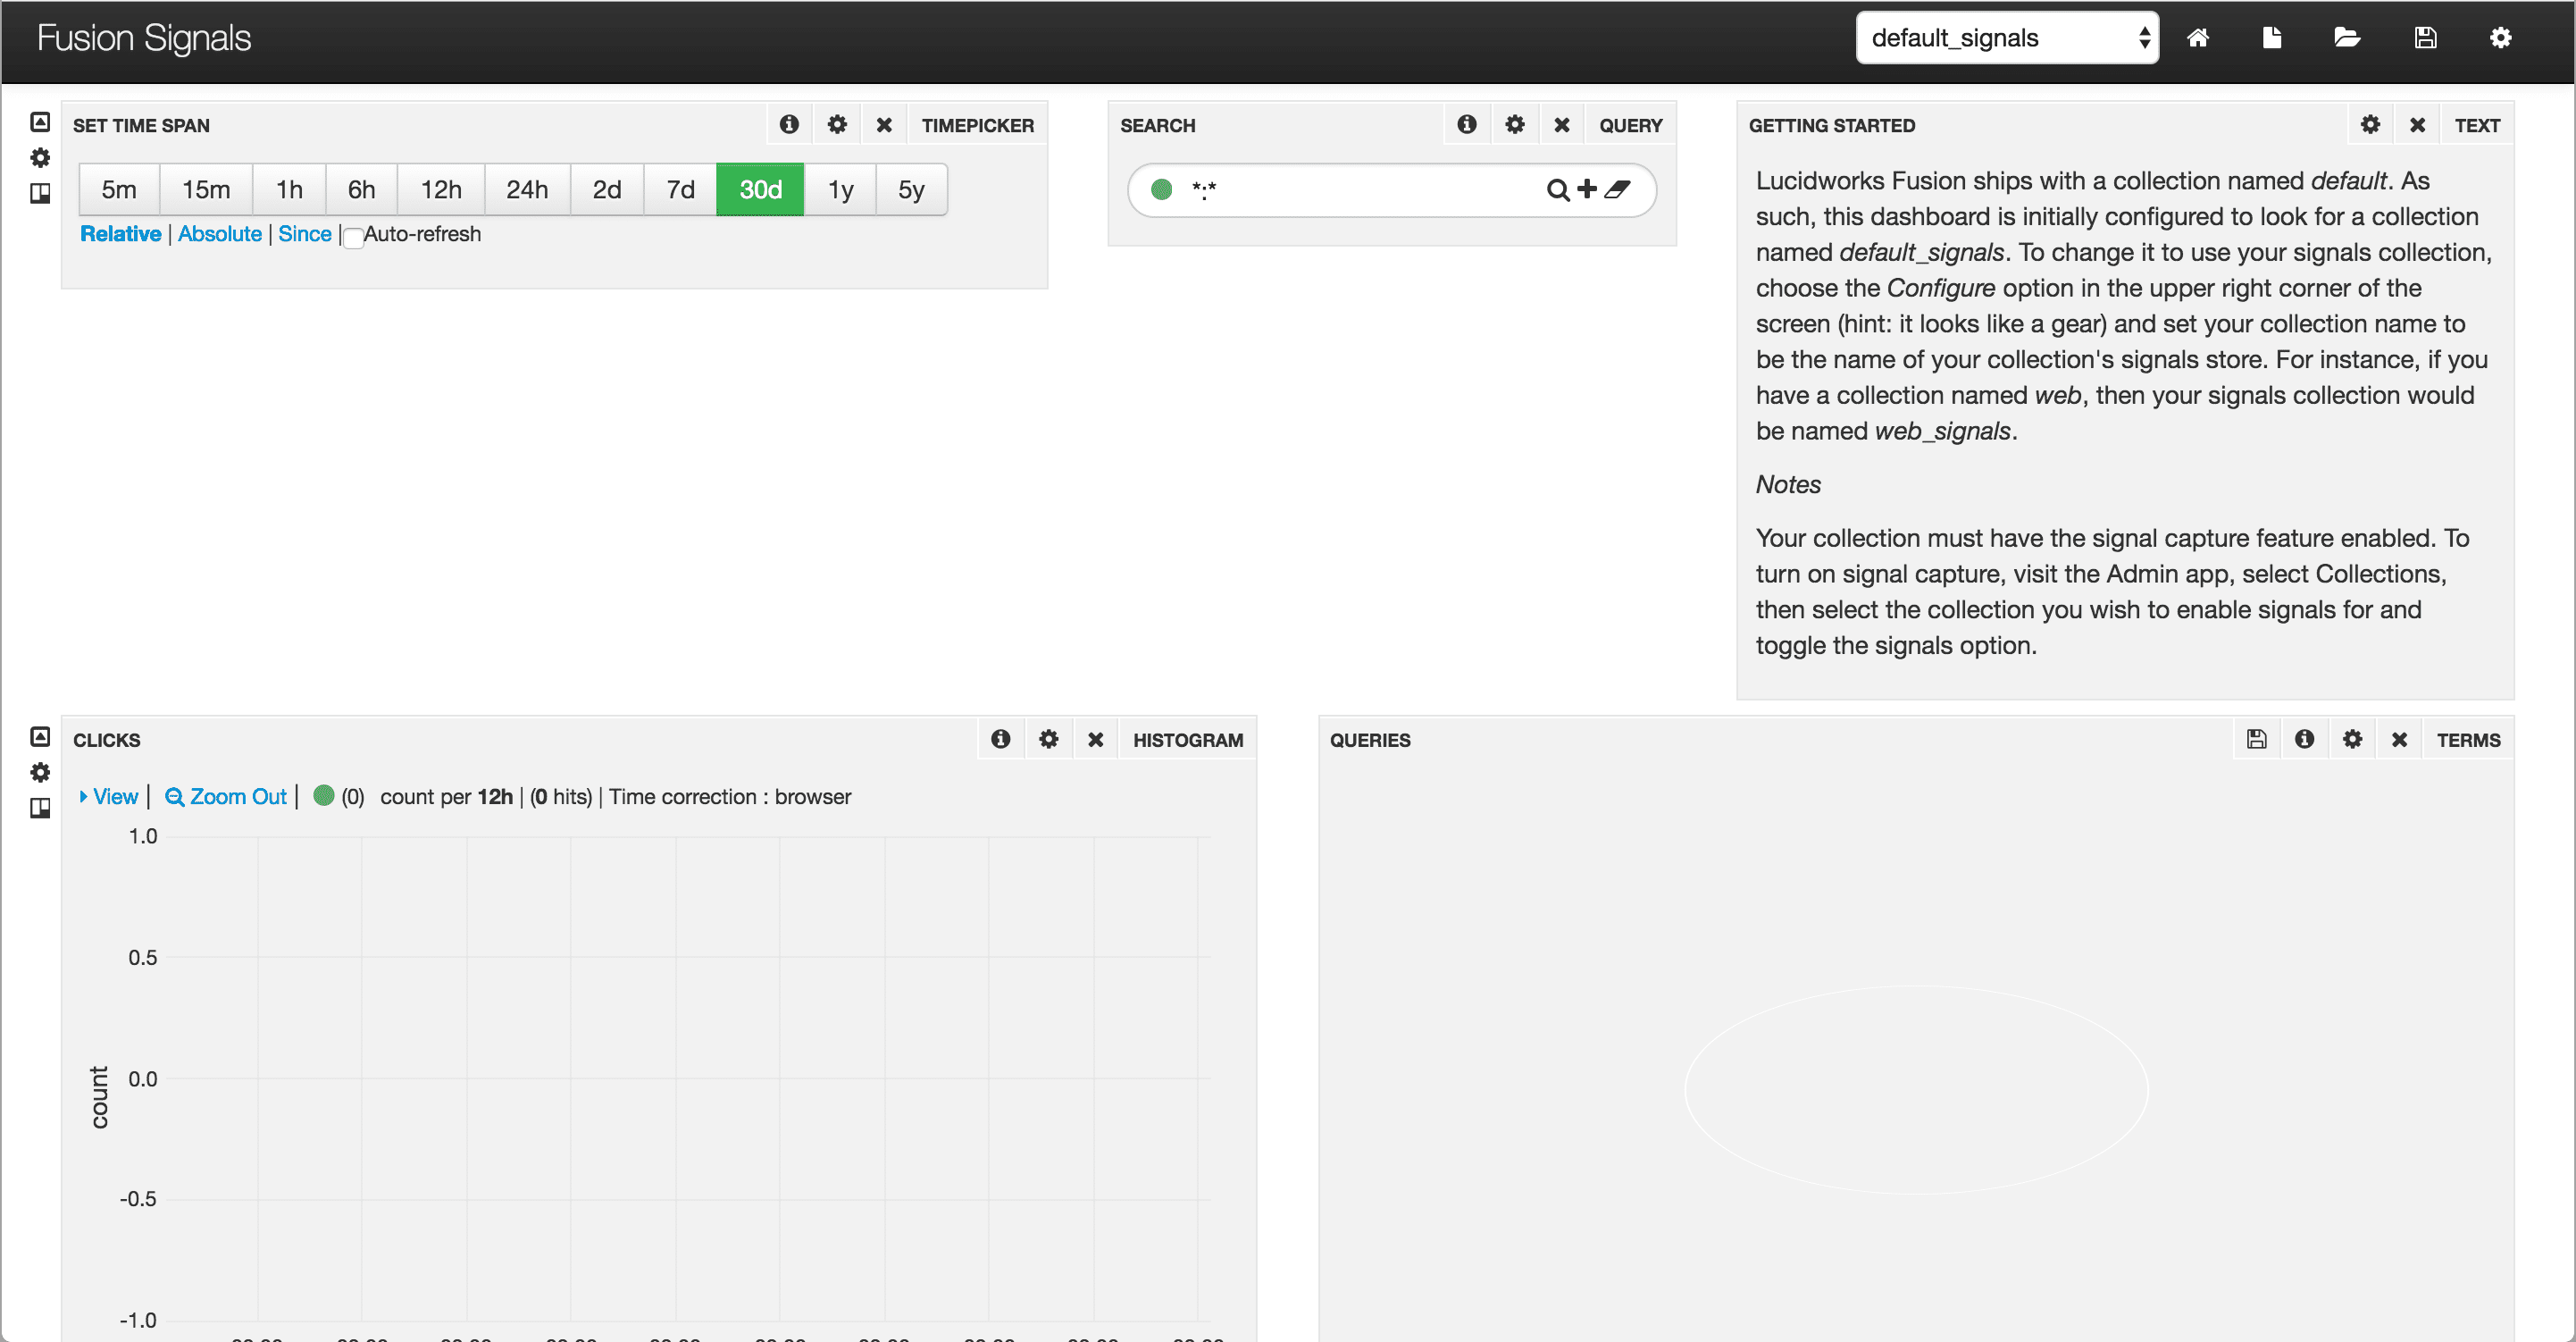Select the 1y time span
Screen dimensions: 2576x1342
(x=840, y=189)
